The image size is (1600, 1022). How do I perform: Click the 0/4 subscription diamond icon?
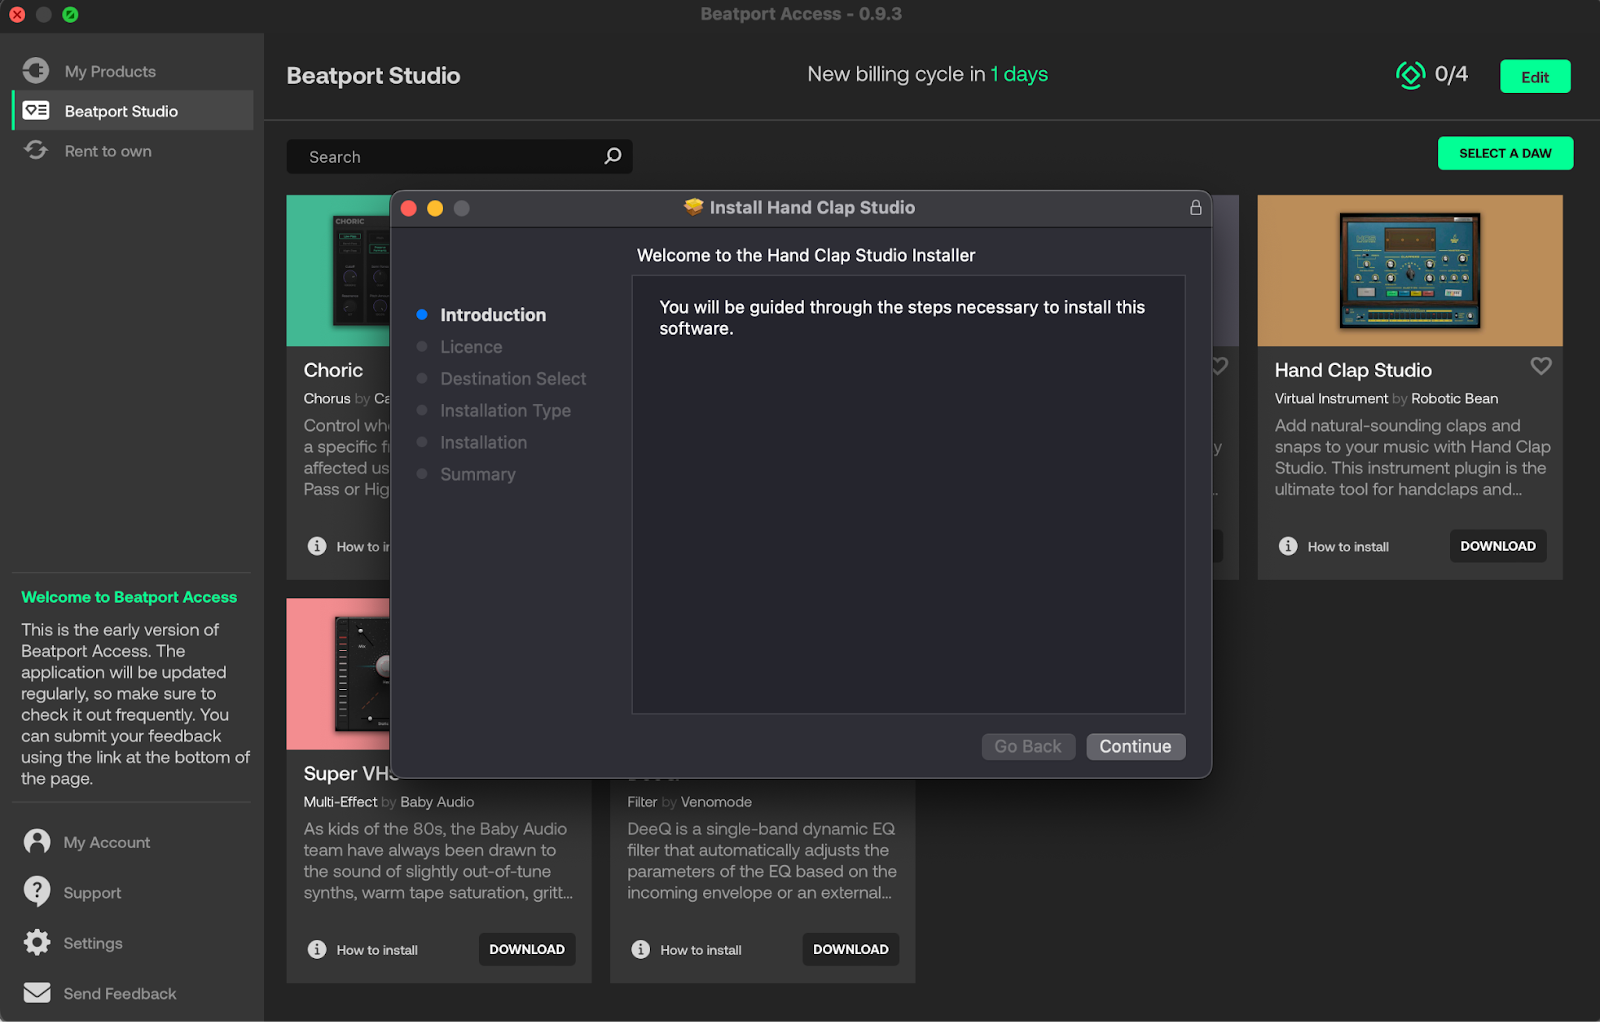(x=1410, y=75)
